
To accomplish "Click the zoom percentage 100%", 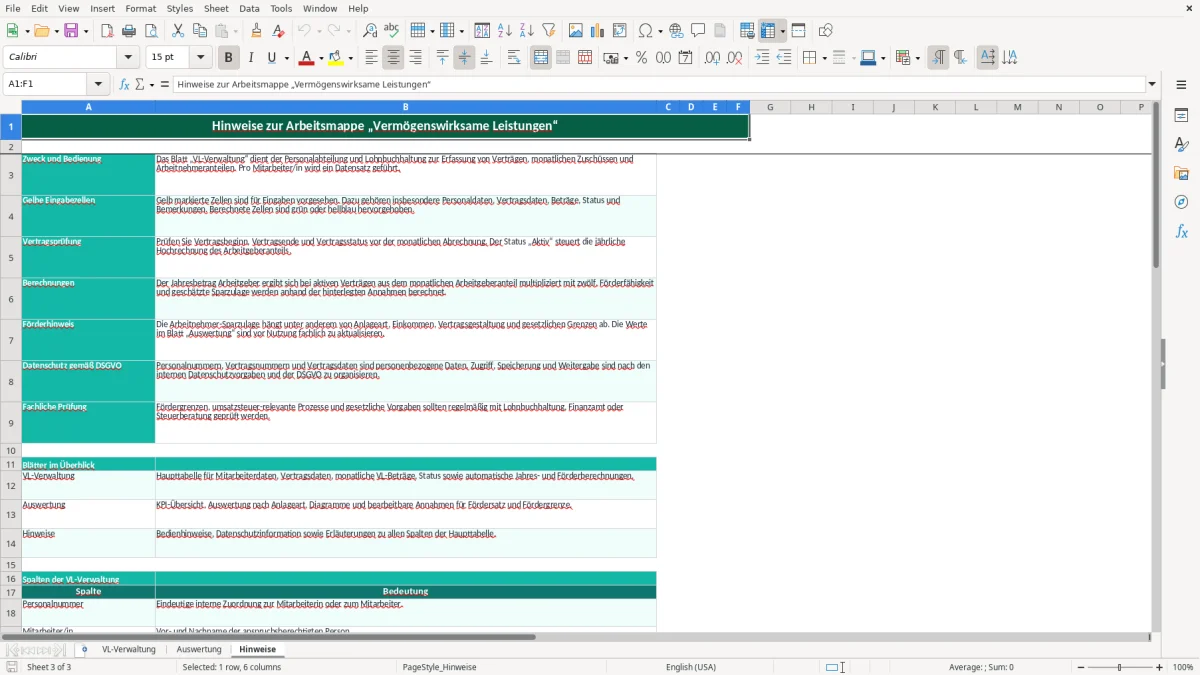I will coord(1183,667).
